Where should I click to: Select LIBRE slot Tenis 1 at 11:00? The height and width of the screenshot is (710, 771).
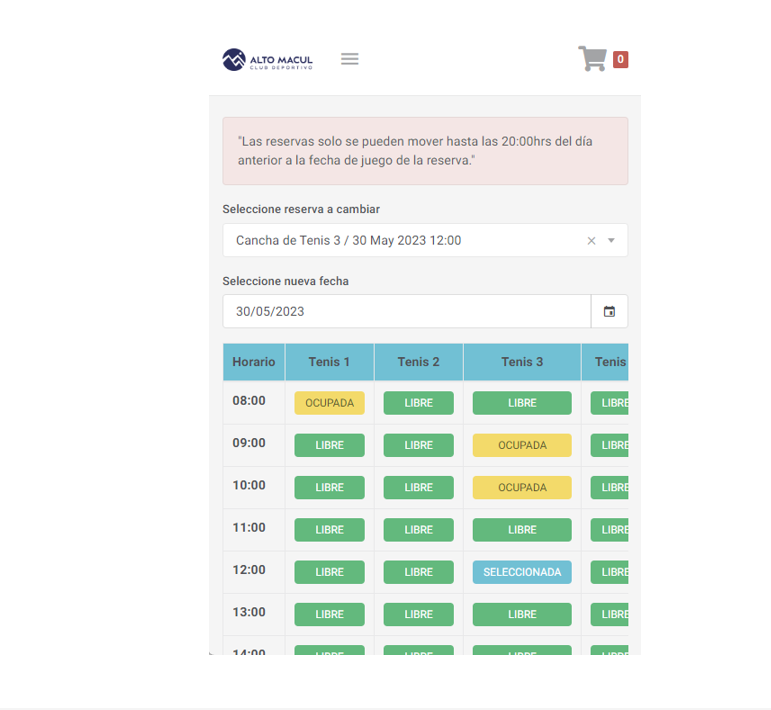(x=329, y=530)
